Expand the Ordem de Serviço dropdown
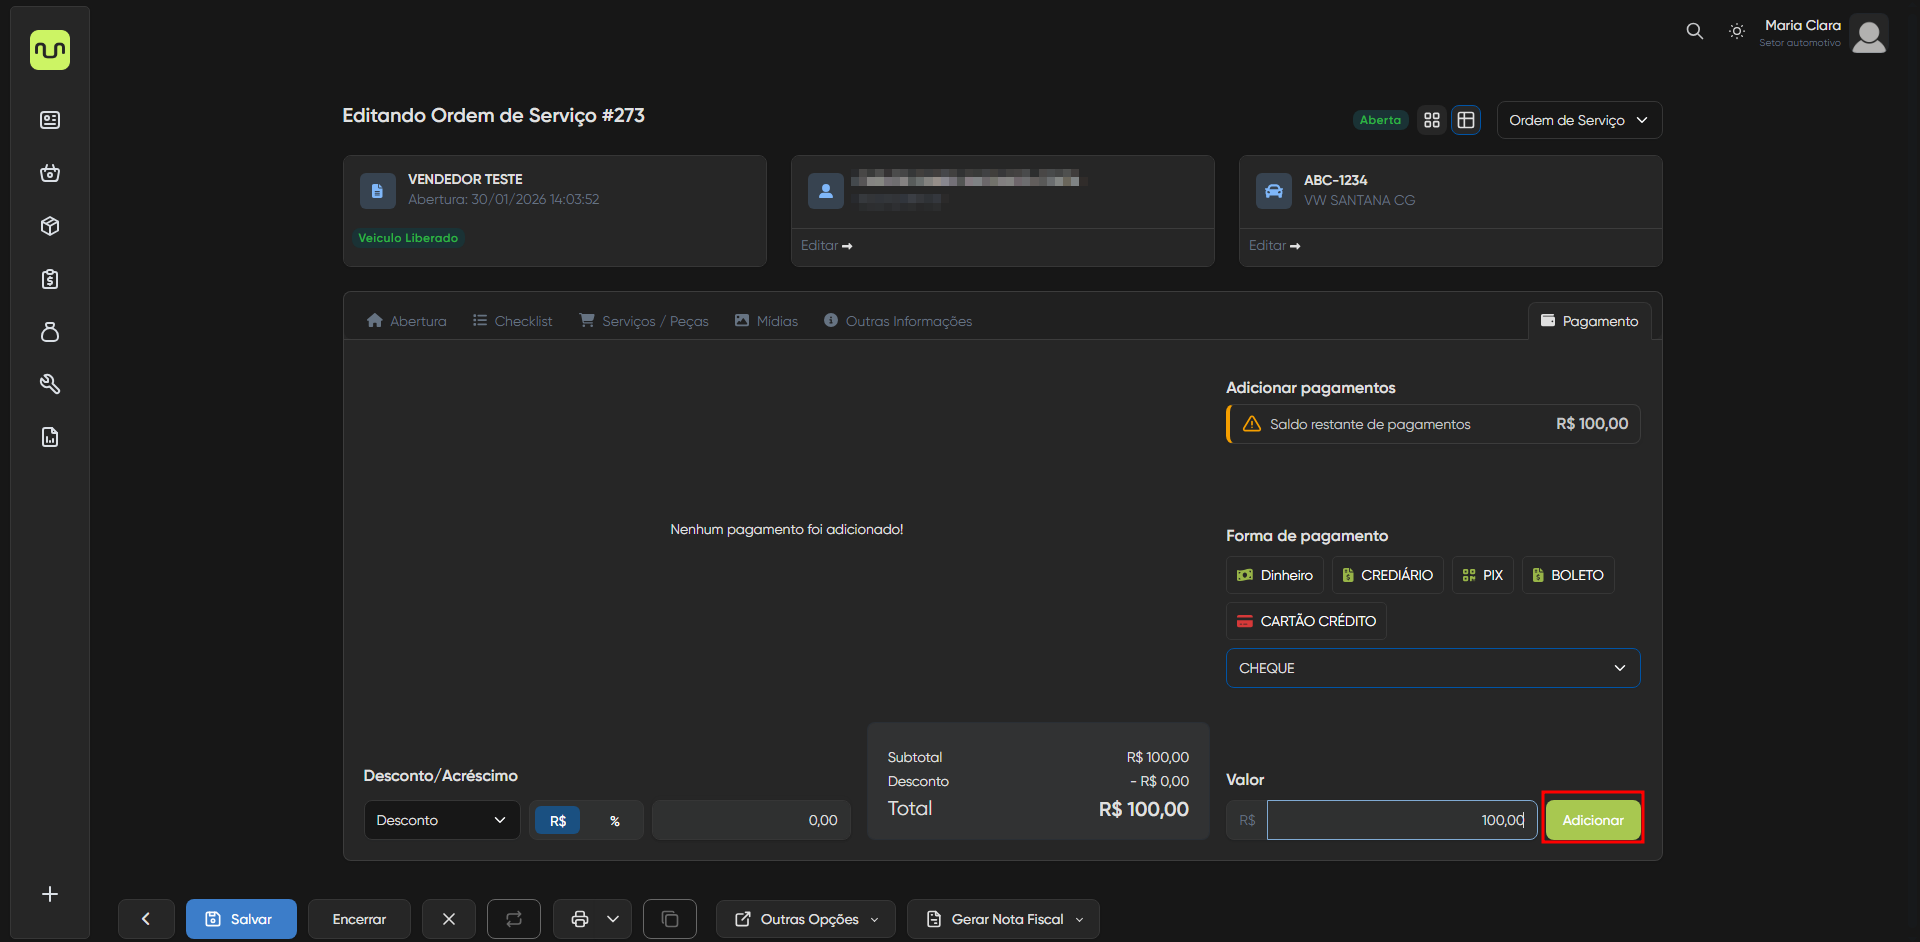This screenshot has width=1920, height=942. click(x=1578, y=120)
